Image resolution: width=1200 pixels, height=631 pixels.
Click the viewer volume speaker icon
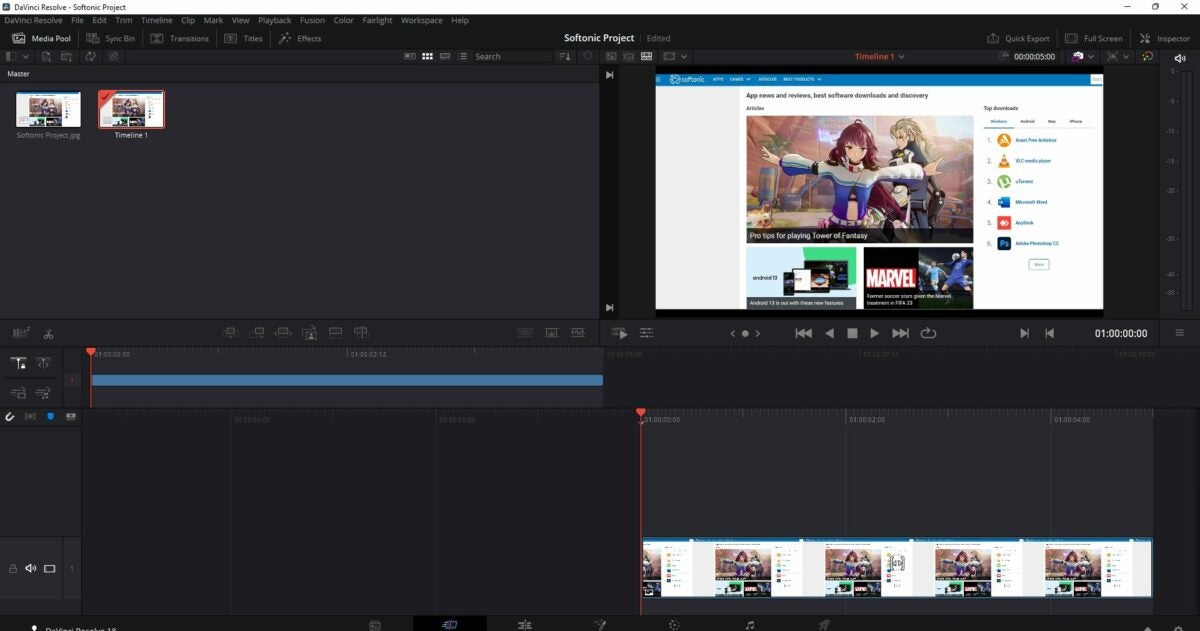coord(1180,58)
